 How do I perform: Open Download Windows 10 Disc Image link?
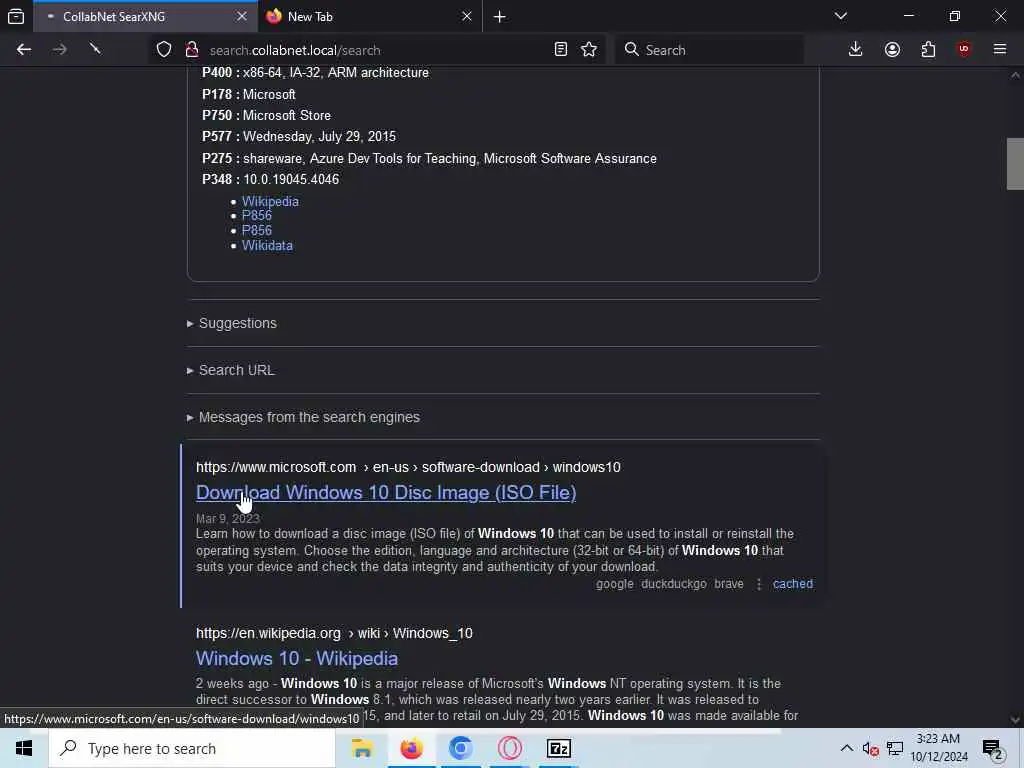386,493
